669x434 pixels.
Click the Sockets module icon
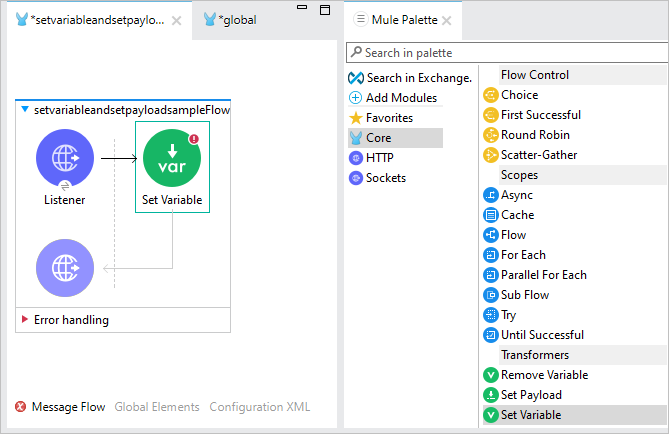356,178
